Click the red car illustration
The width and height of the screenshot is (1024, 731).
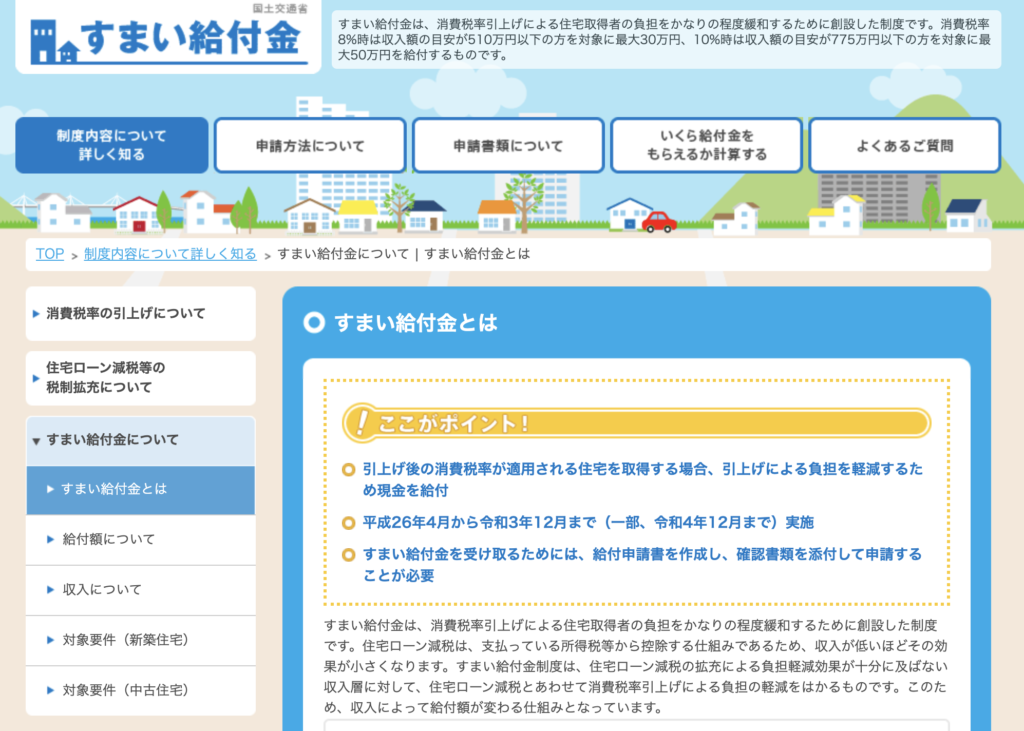659,222
